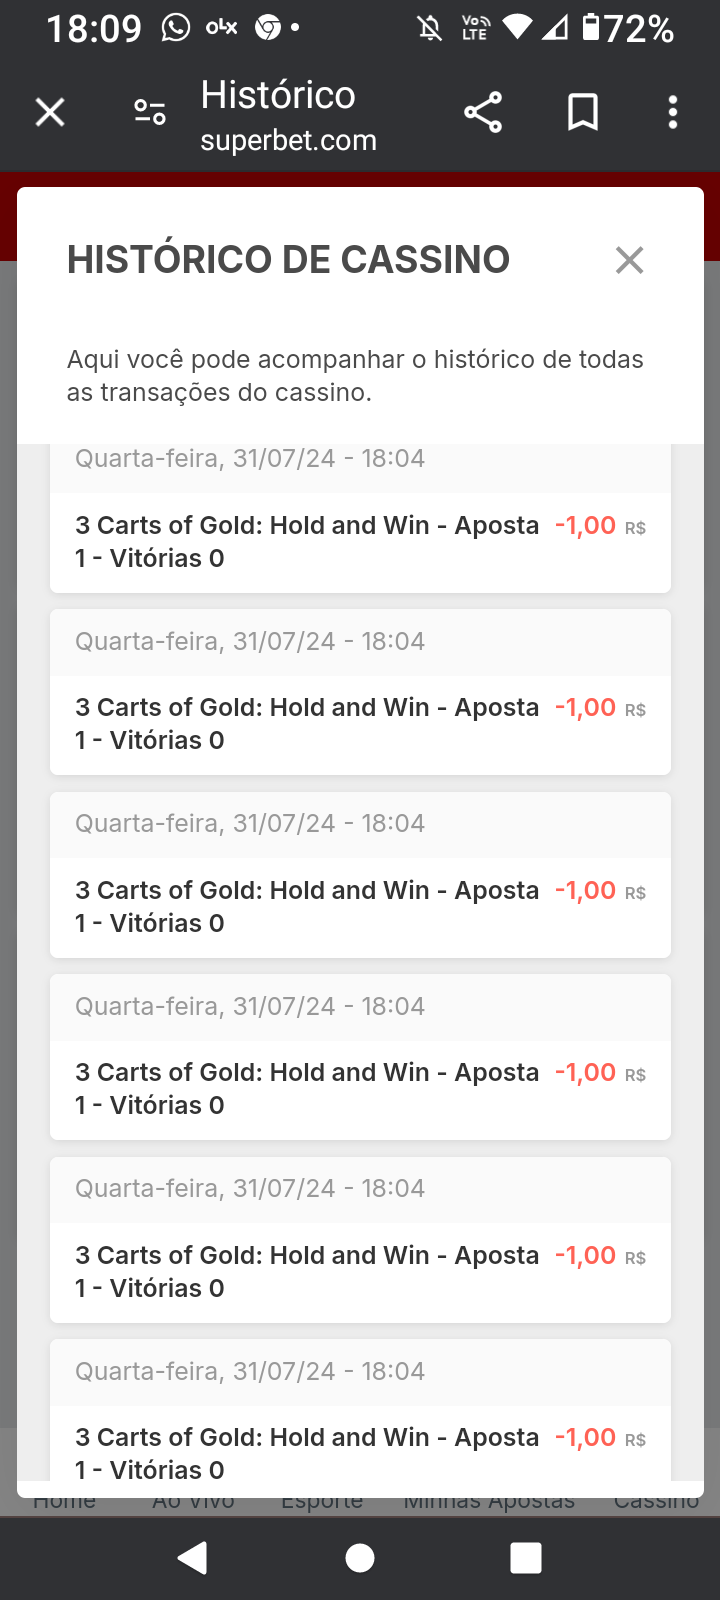The width and height of the screenshot is (720, 1600).
Task: Go to the Minhas Apostas tab
Action: [x=489, y=1502]
